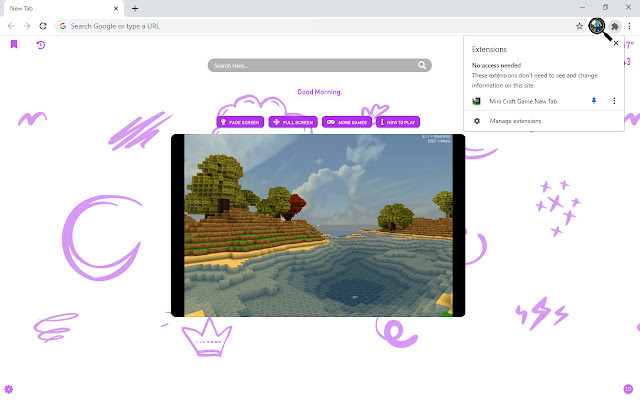640x400 pixels.
Task: Click the 'Good Morning.' greeting text
Action: pyautogui.click(x=319, y=92)
